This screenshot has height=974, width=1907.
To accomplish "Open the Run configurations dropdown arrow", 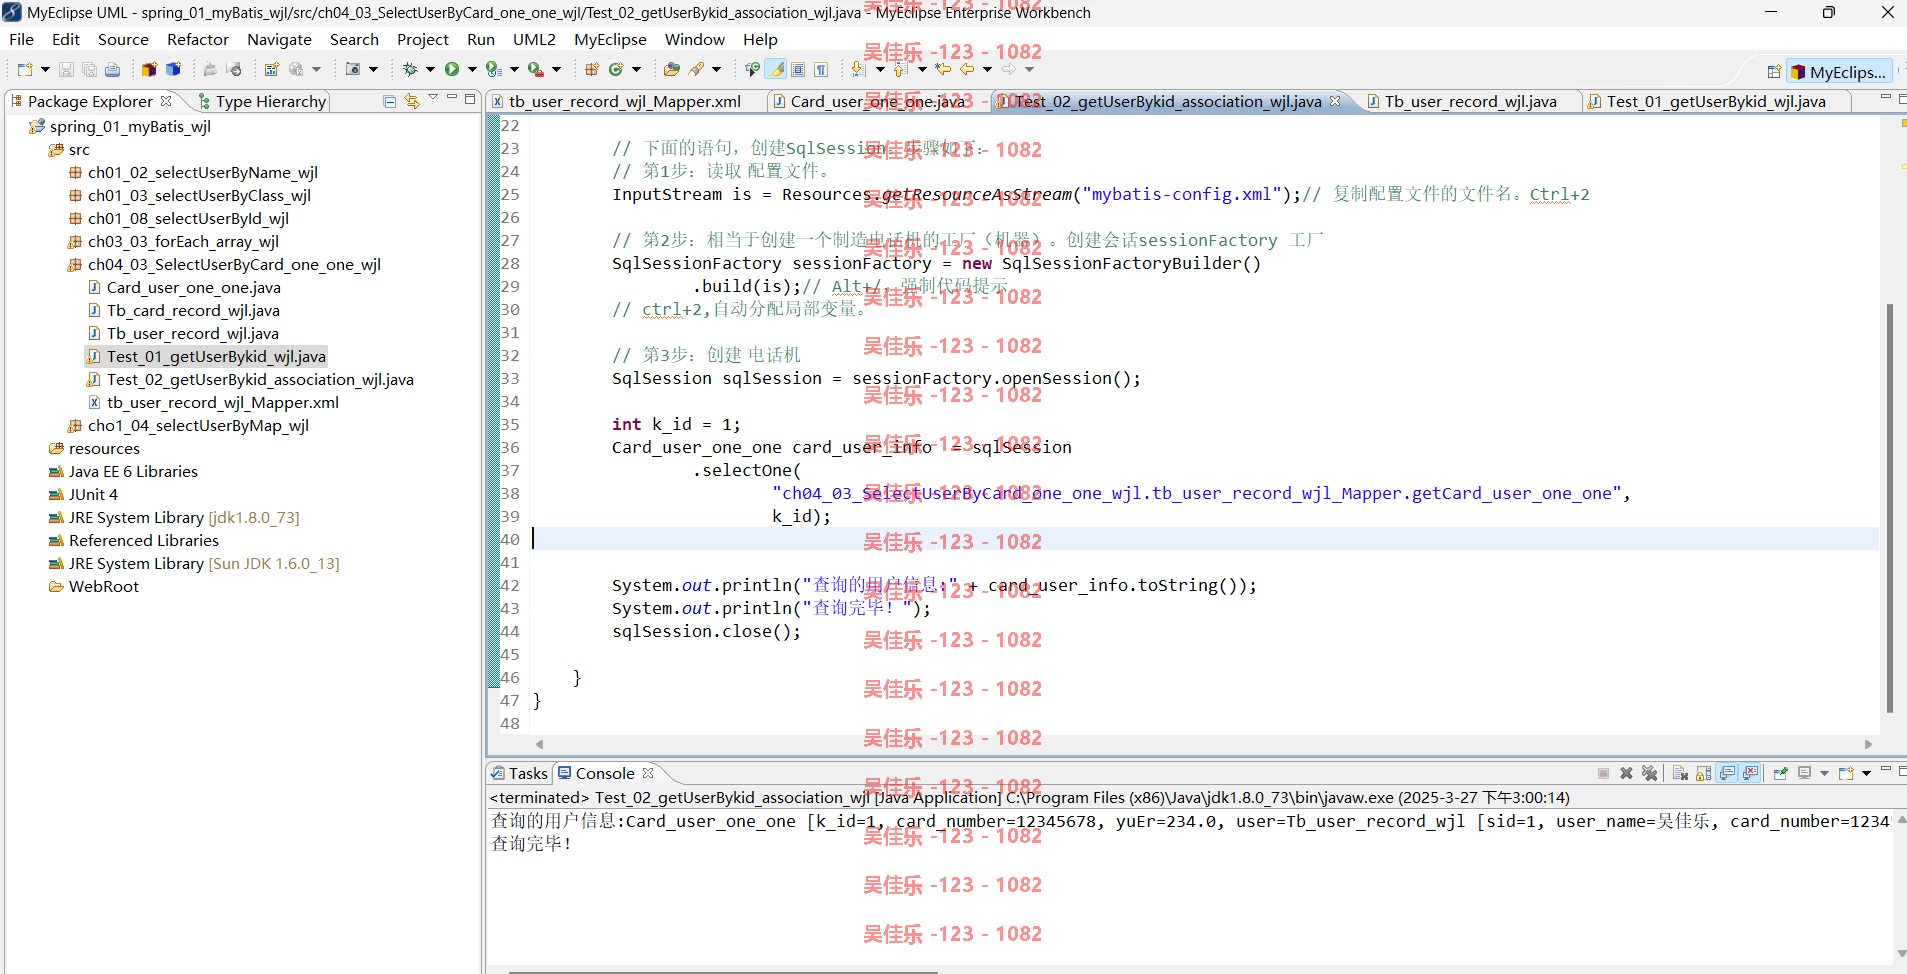I will (472, 69).
